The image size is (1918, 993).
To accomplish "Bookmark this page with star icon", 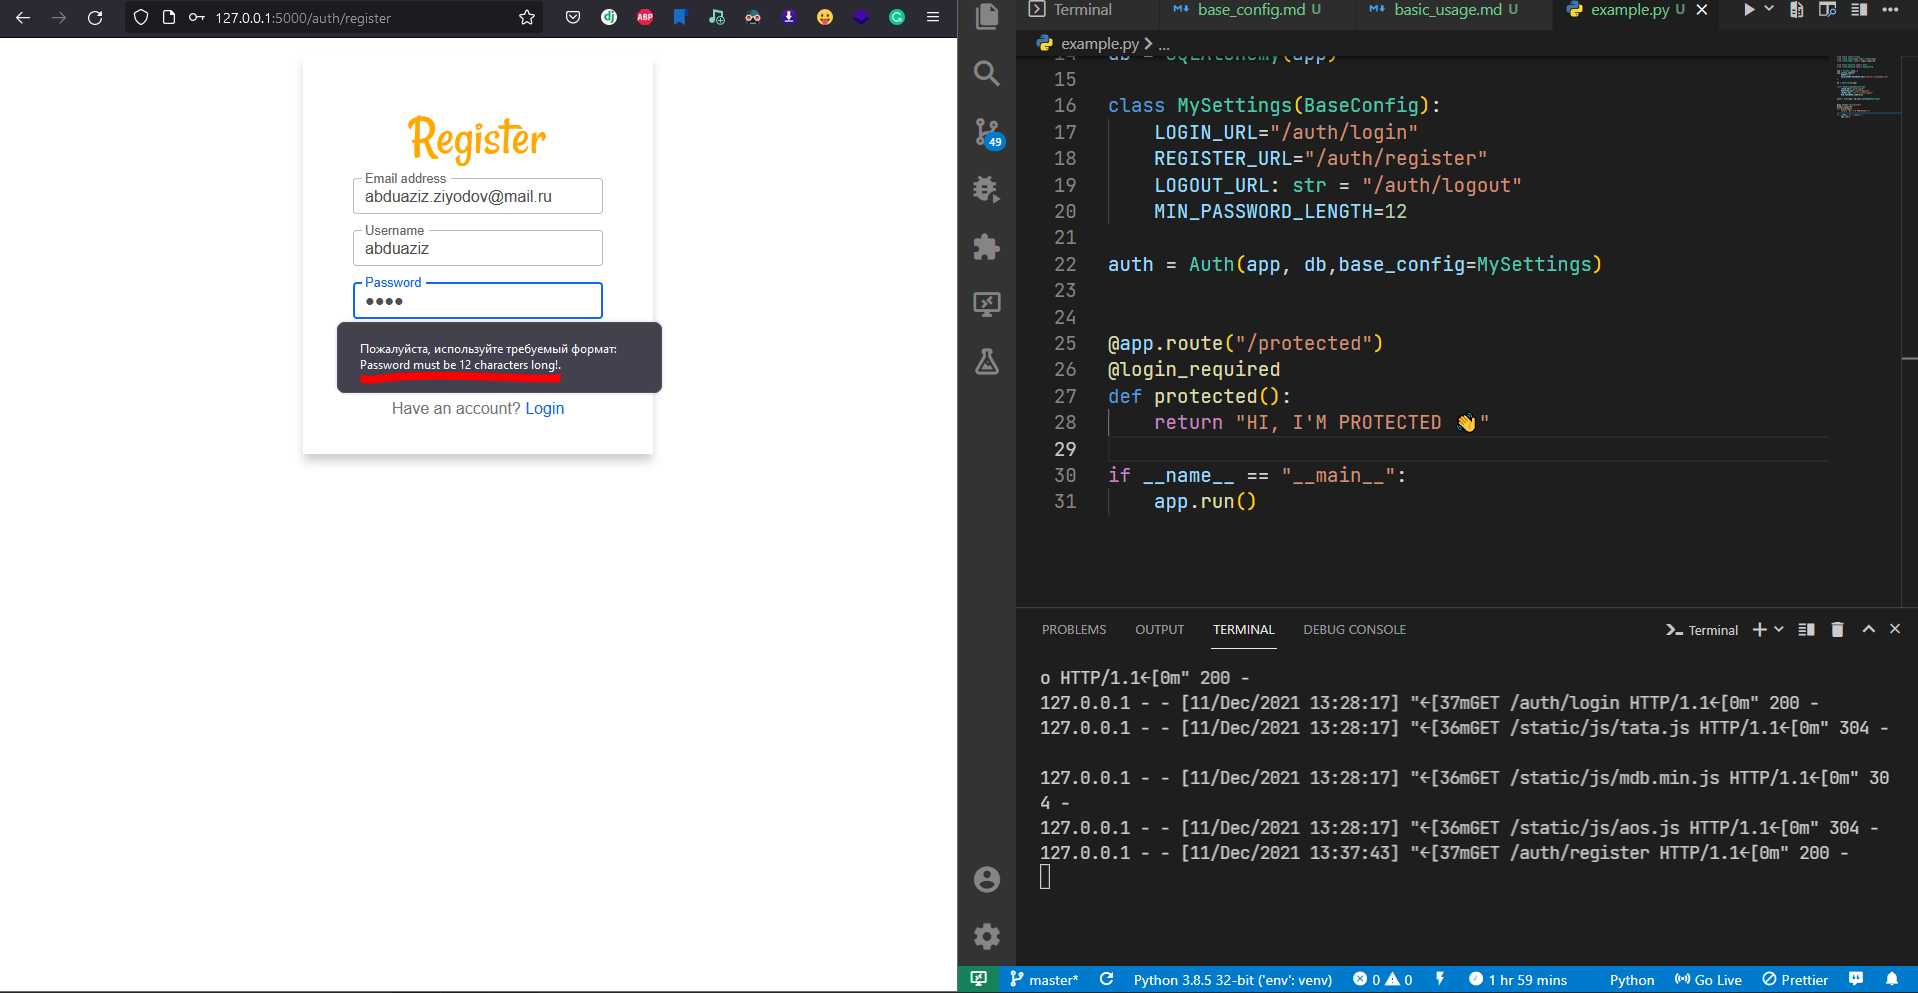I will (527, 17).
